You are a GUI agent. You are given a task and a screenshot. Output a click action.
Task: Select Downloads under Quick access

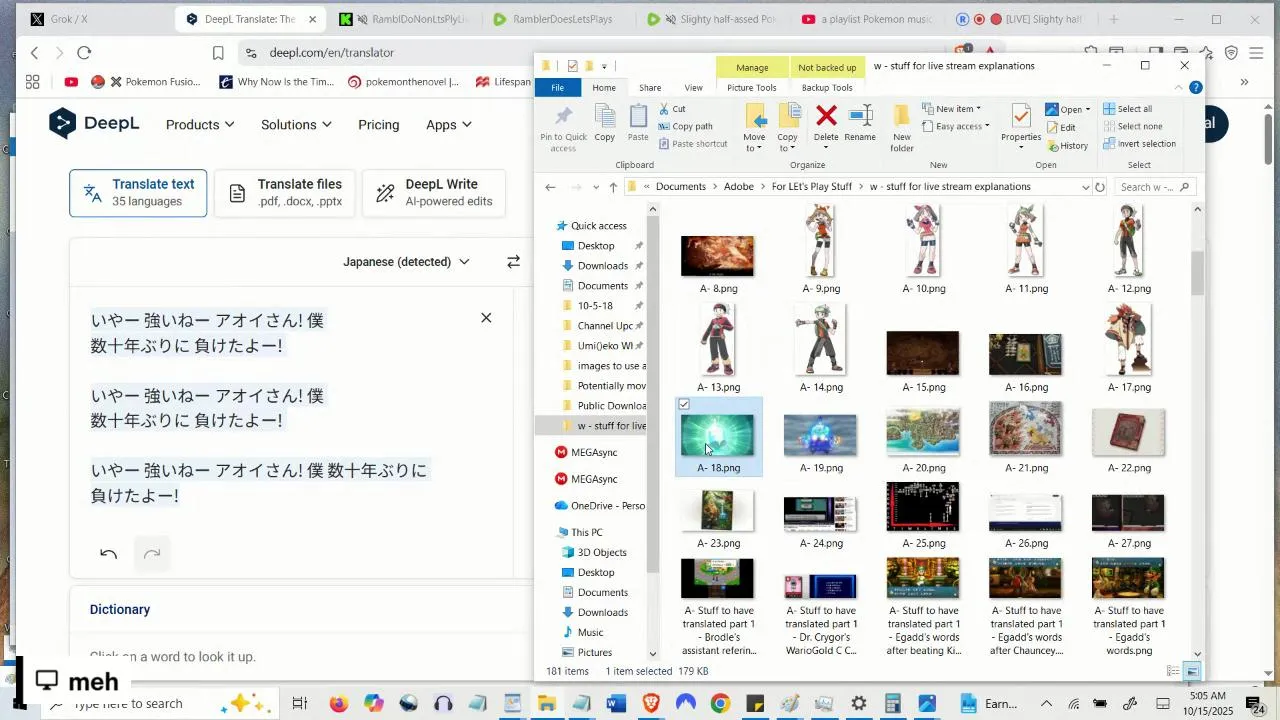[602, 266]
